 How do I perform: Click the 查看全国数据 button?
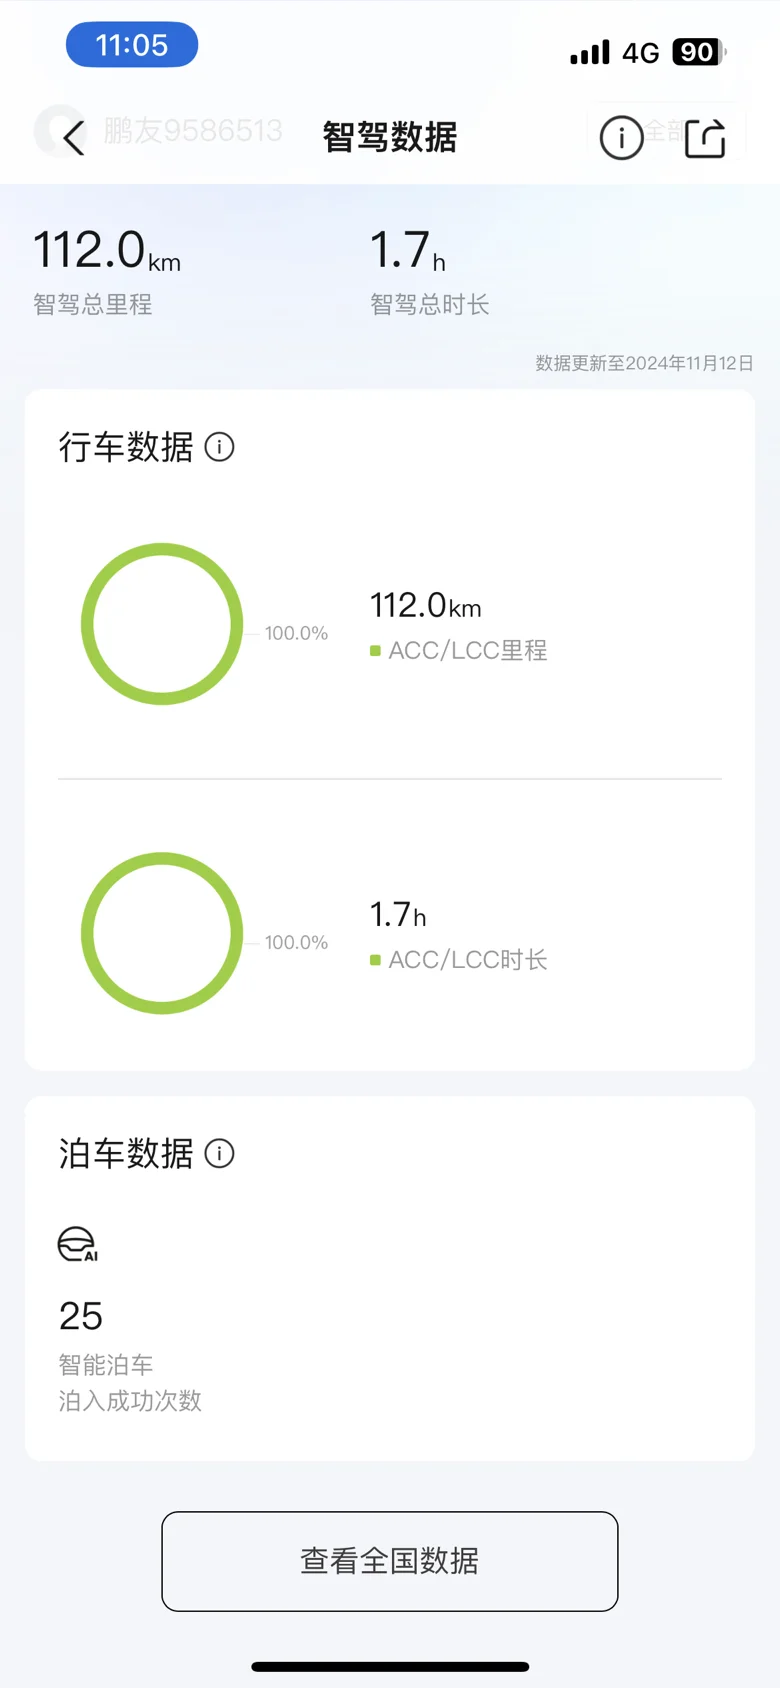click(x=390, y=1561)
